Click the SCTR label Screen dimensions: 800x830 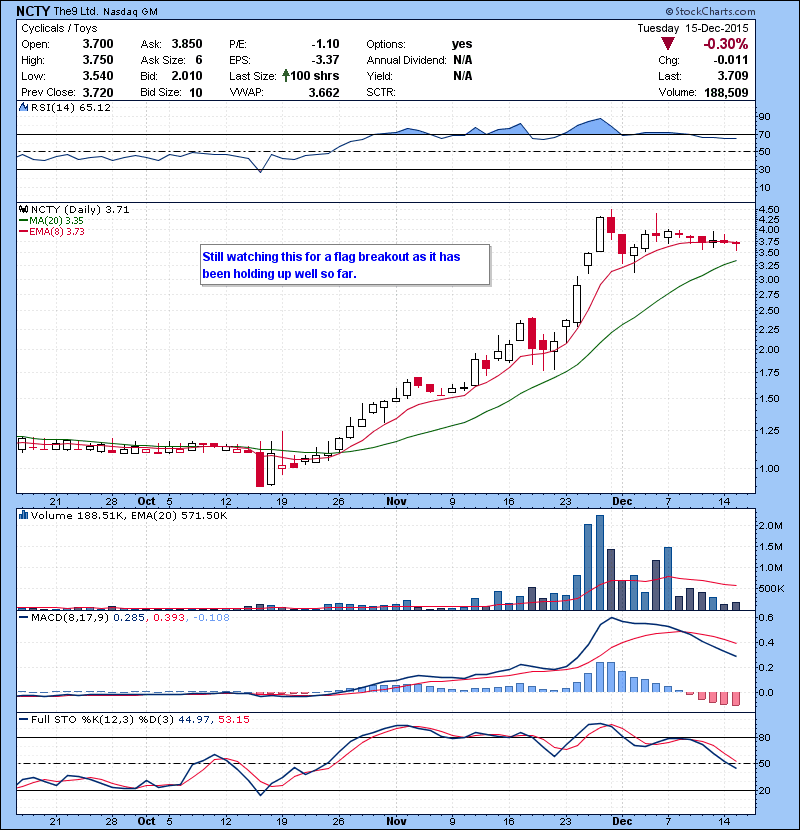point(381,93)
